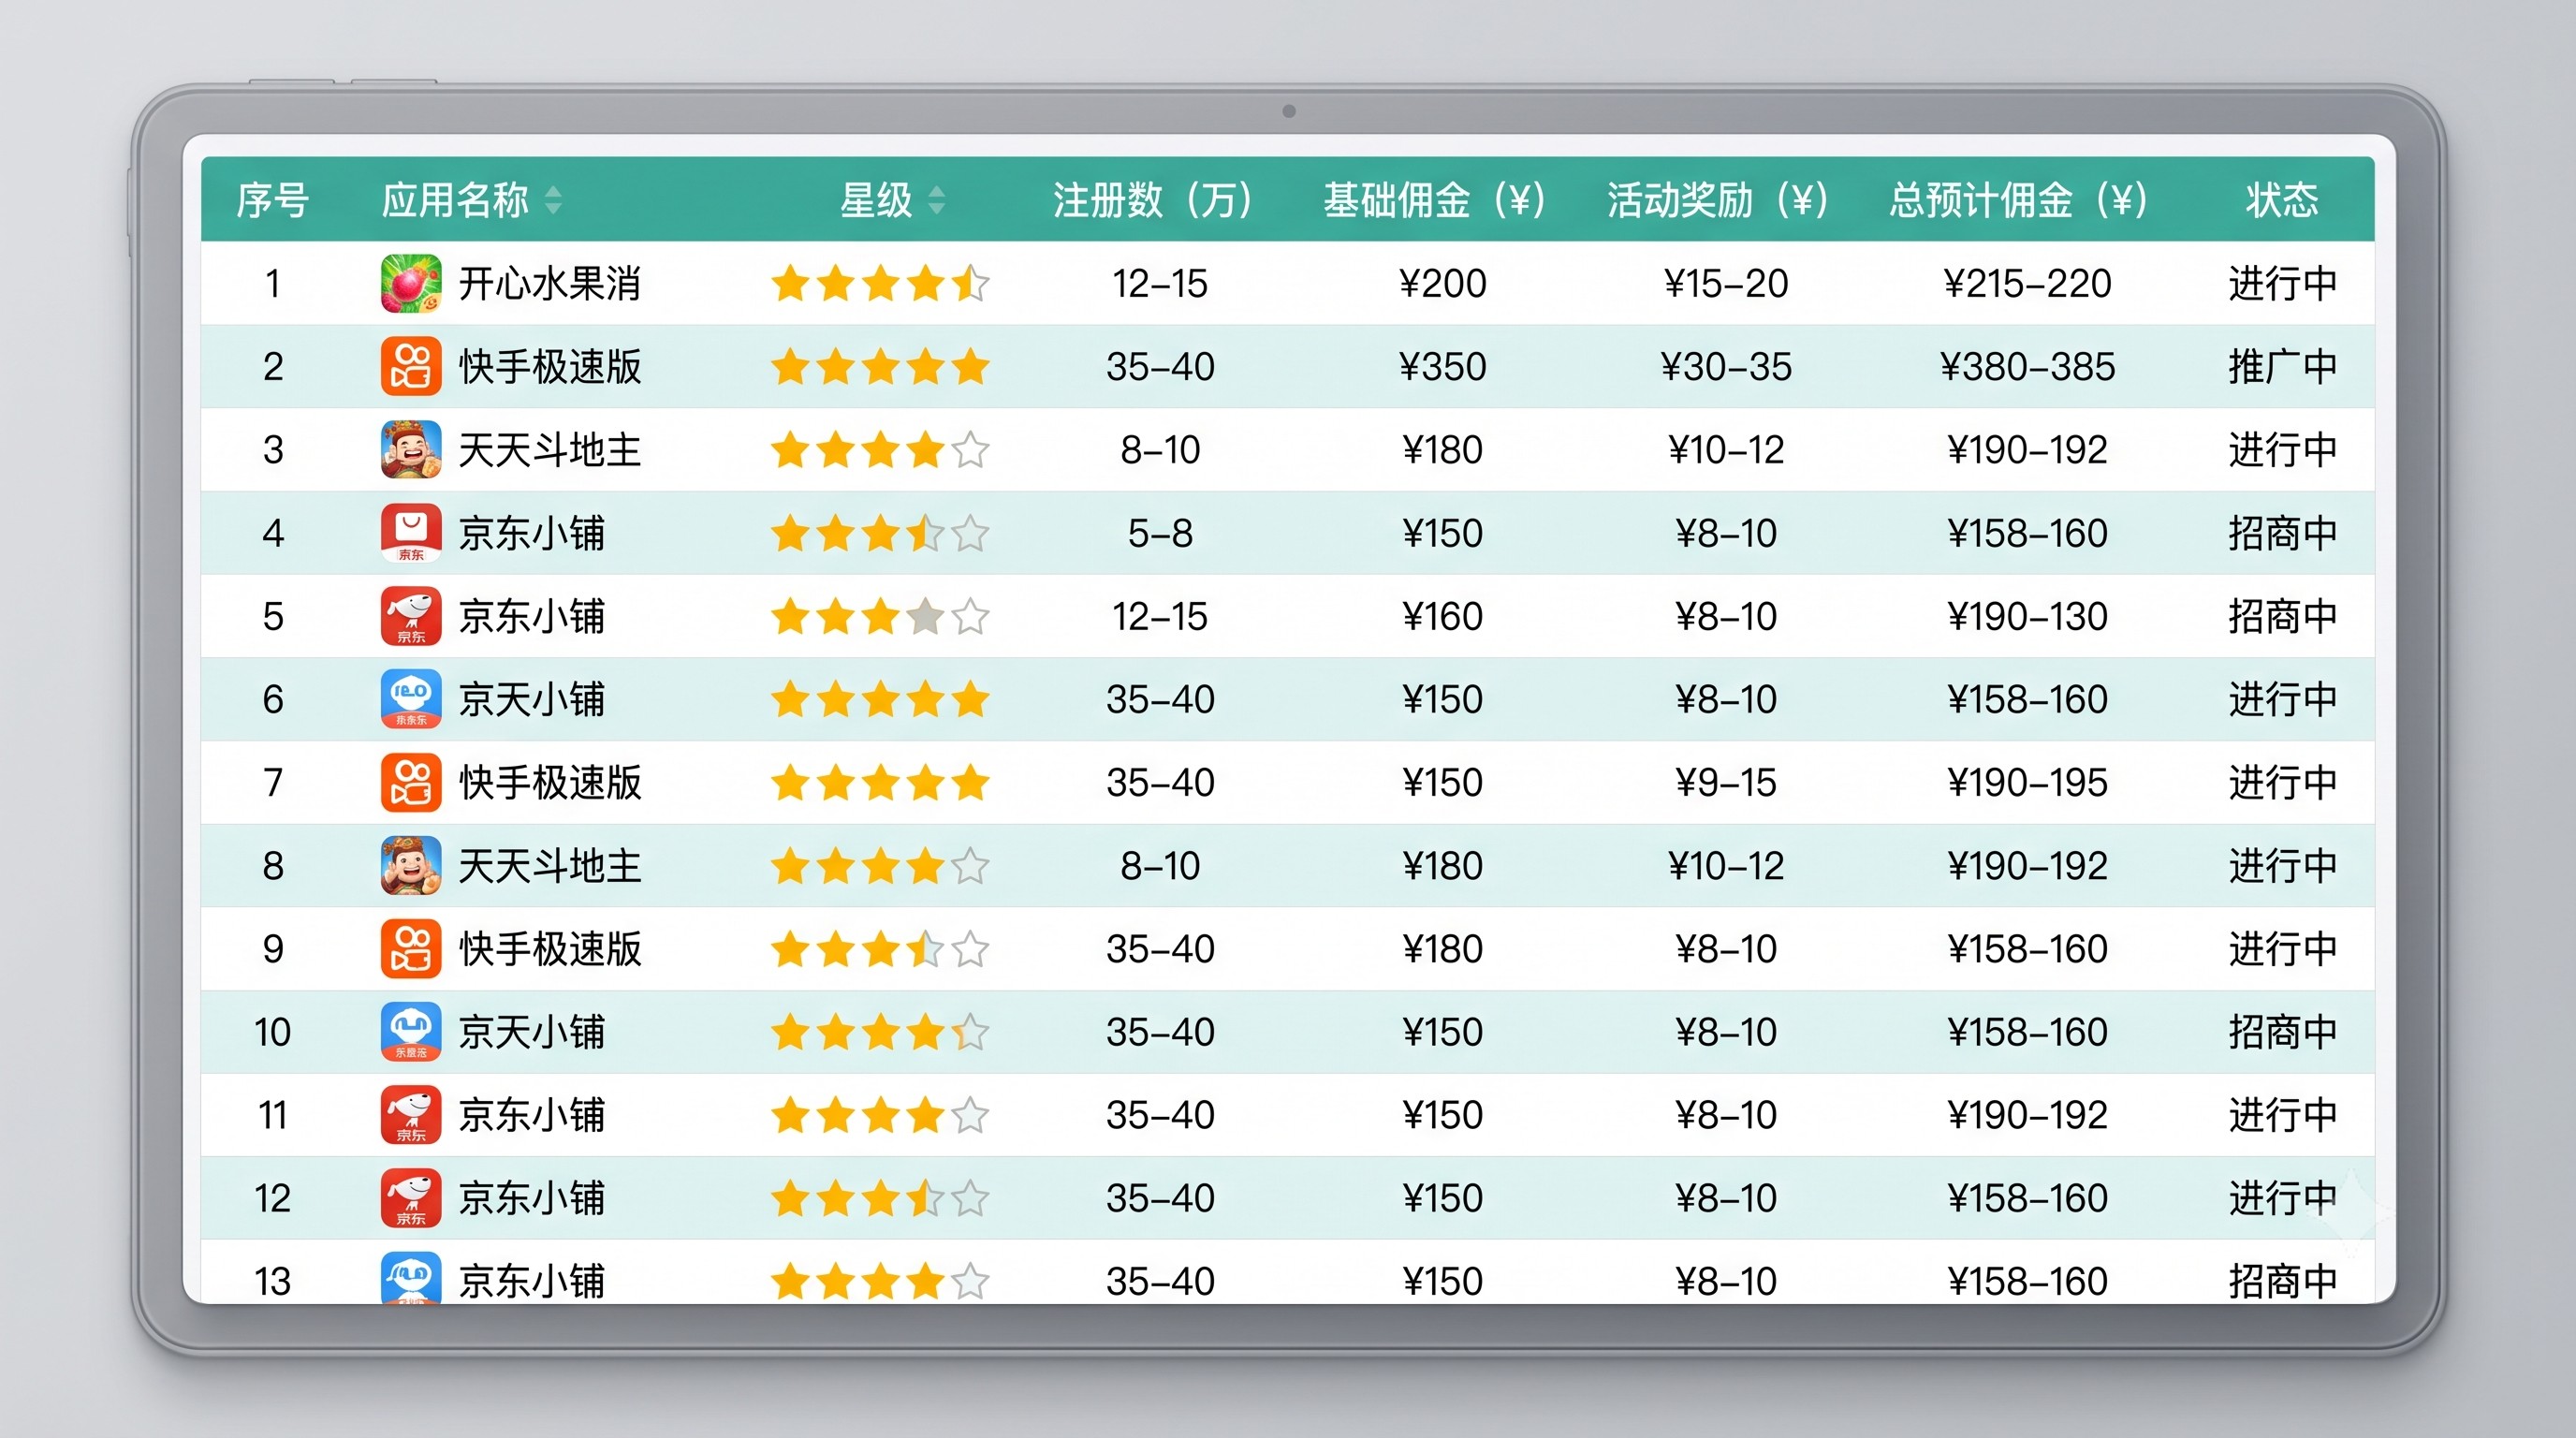Click the 快手极速版 icon in row 7

[x=411, y=782]
